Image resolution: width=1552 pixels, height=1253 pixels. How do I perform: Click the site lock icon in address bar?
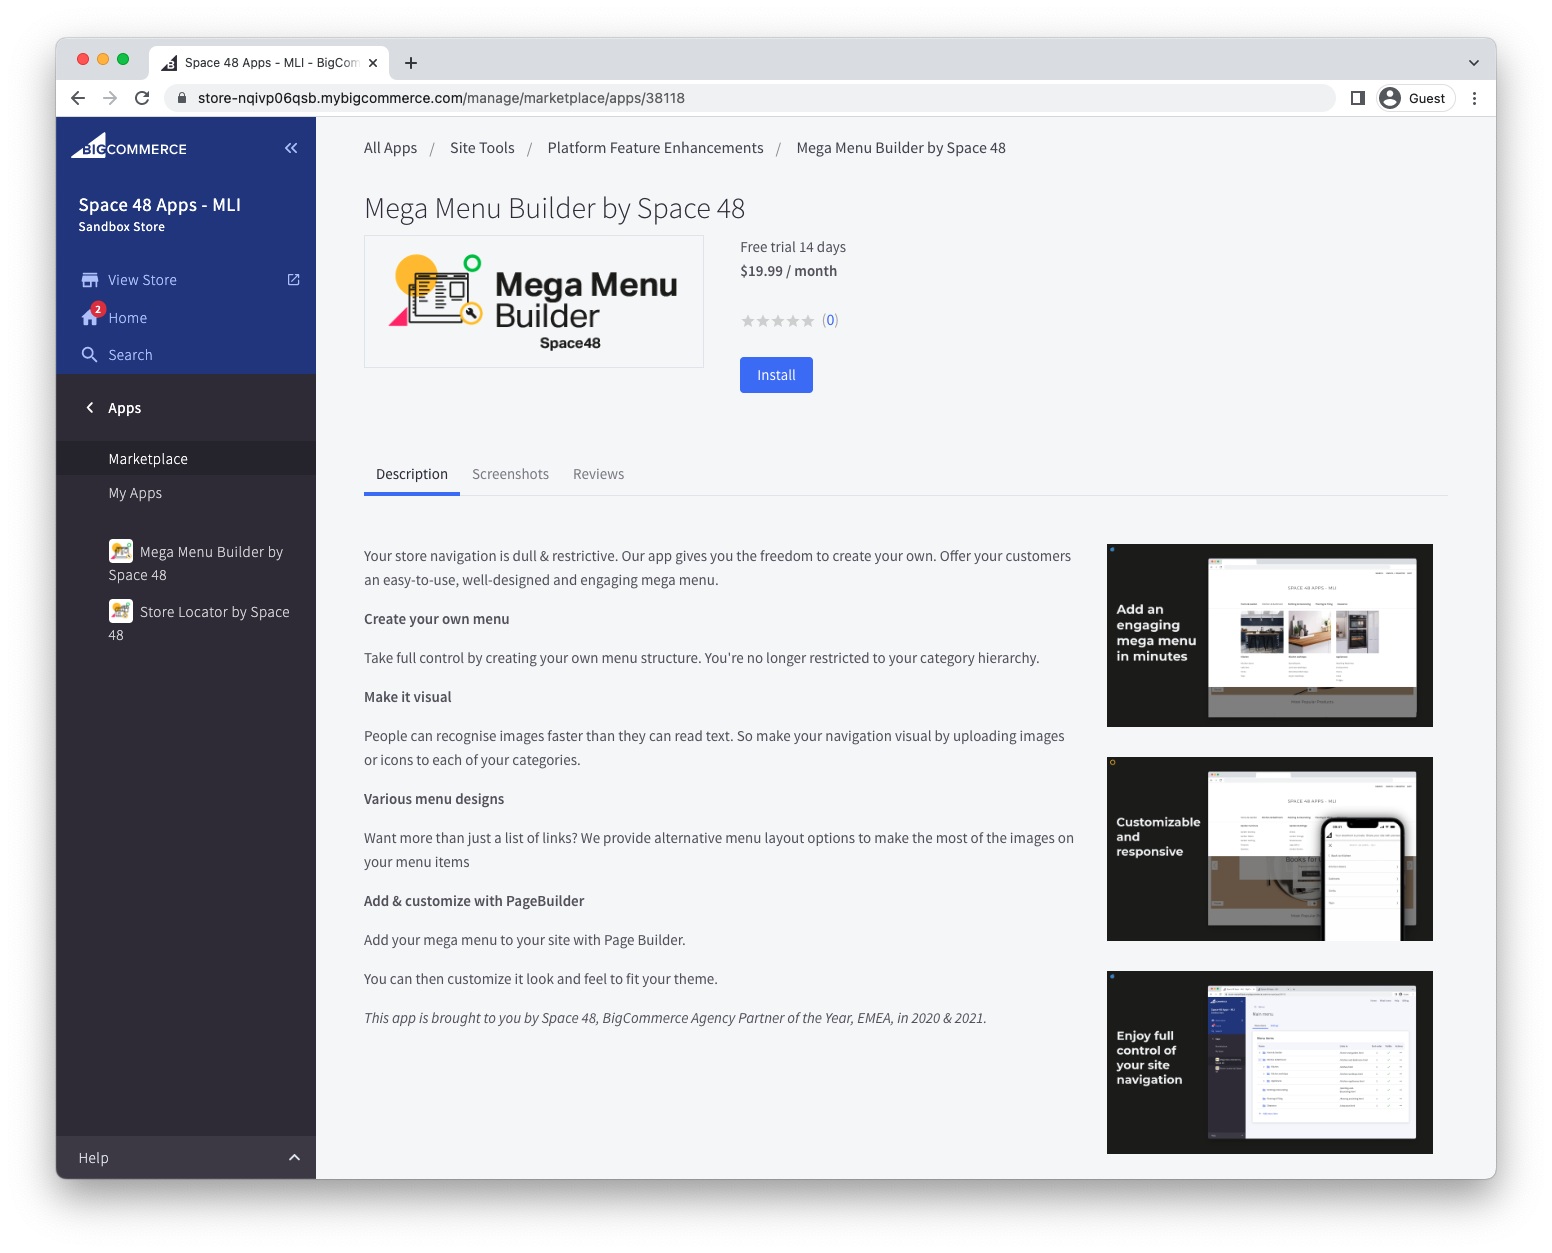181,98
